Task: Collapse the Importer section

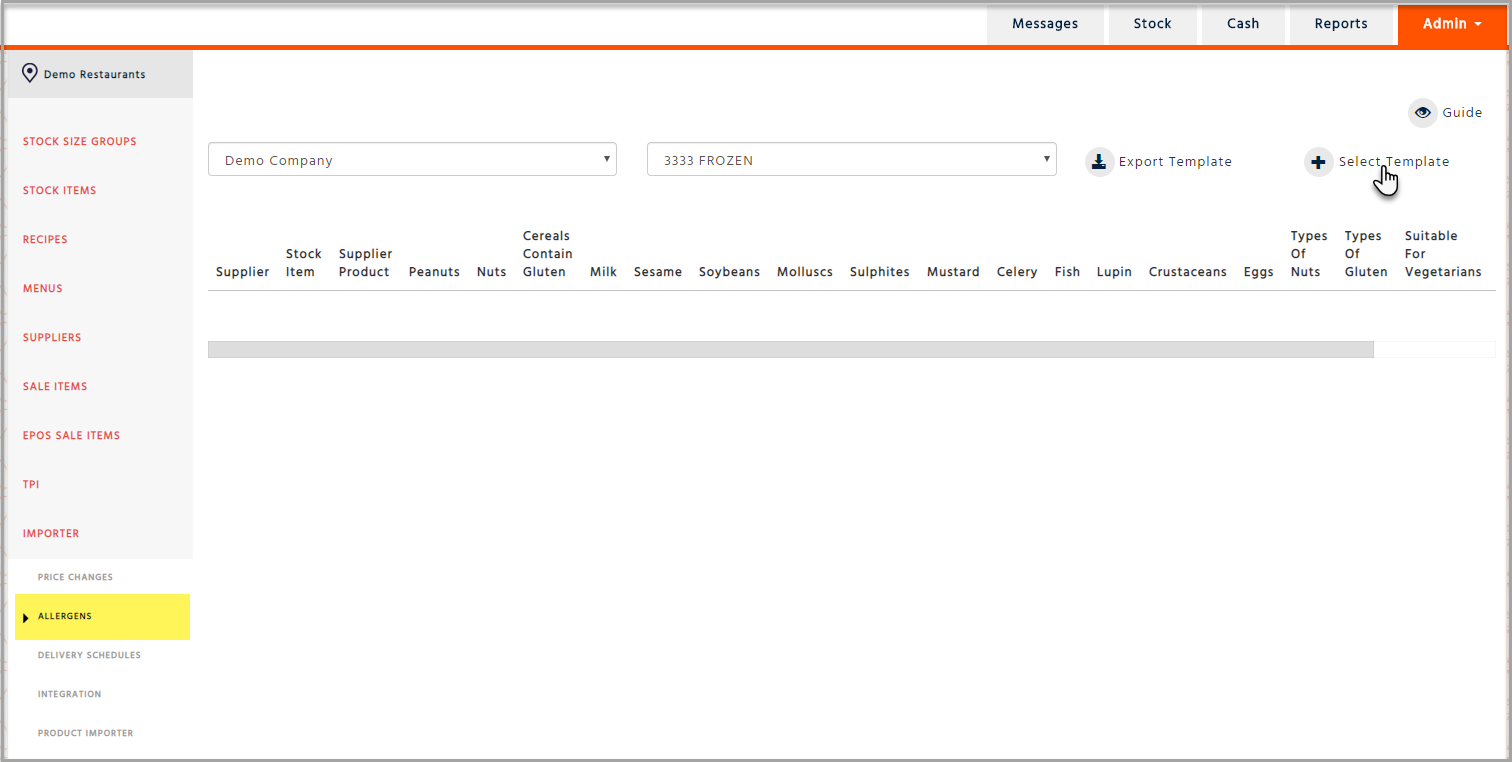Action: 51,534
